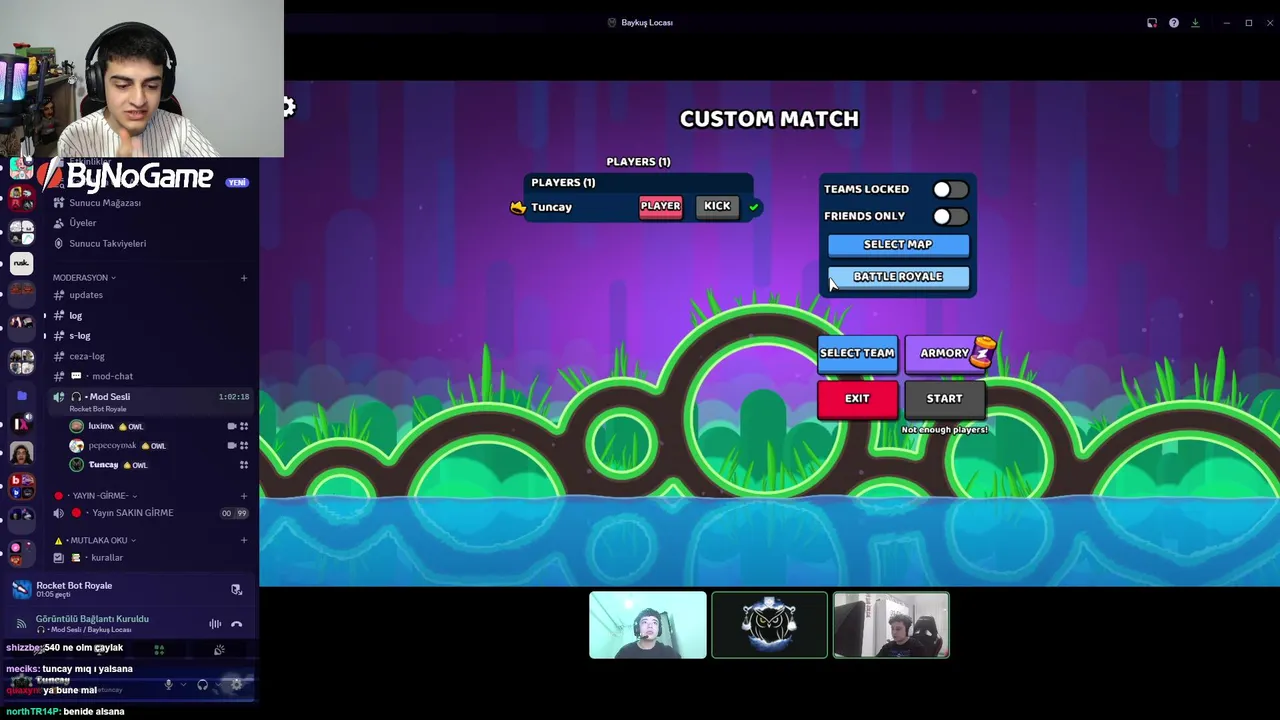The width and height of the screenshot is (1280, 720).
Task: Click the Select Team button
Action: click(857, 354)
